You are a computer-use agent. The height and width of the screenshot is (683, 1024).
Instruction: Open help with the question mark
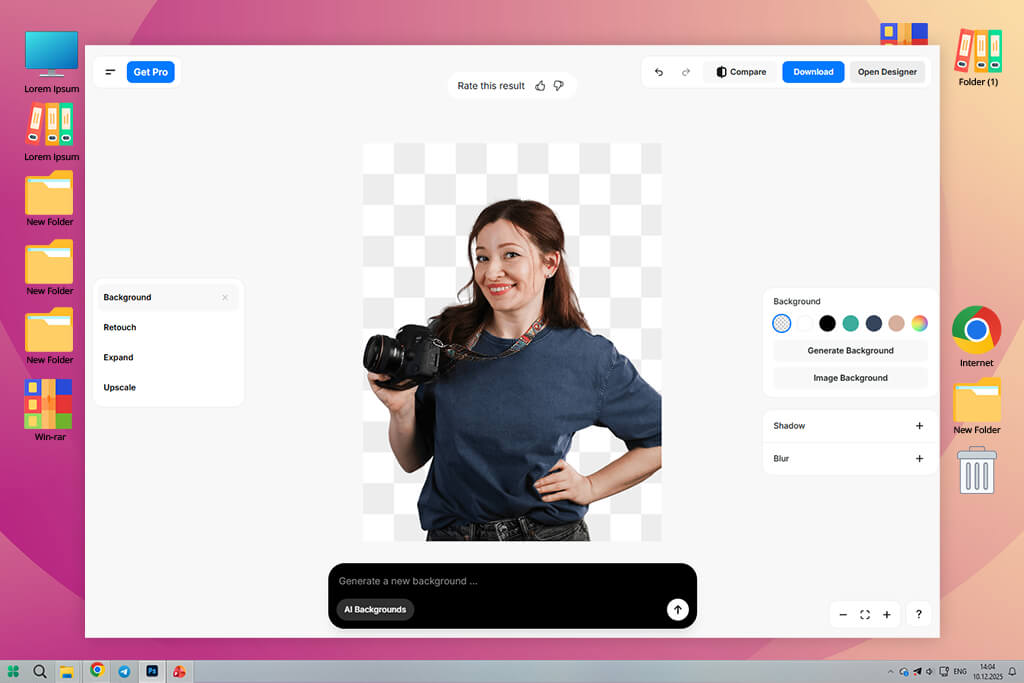click(x=919, y=614)
